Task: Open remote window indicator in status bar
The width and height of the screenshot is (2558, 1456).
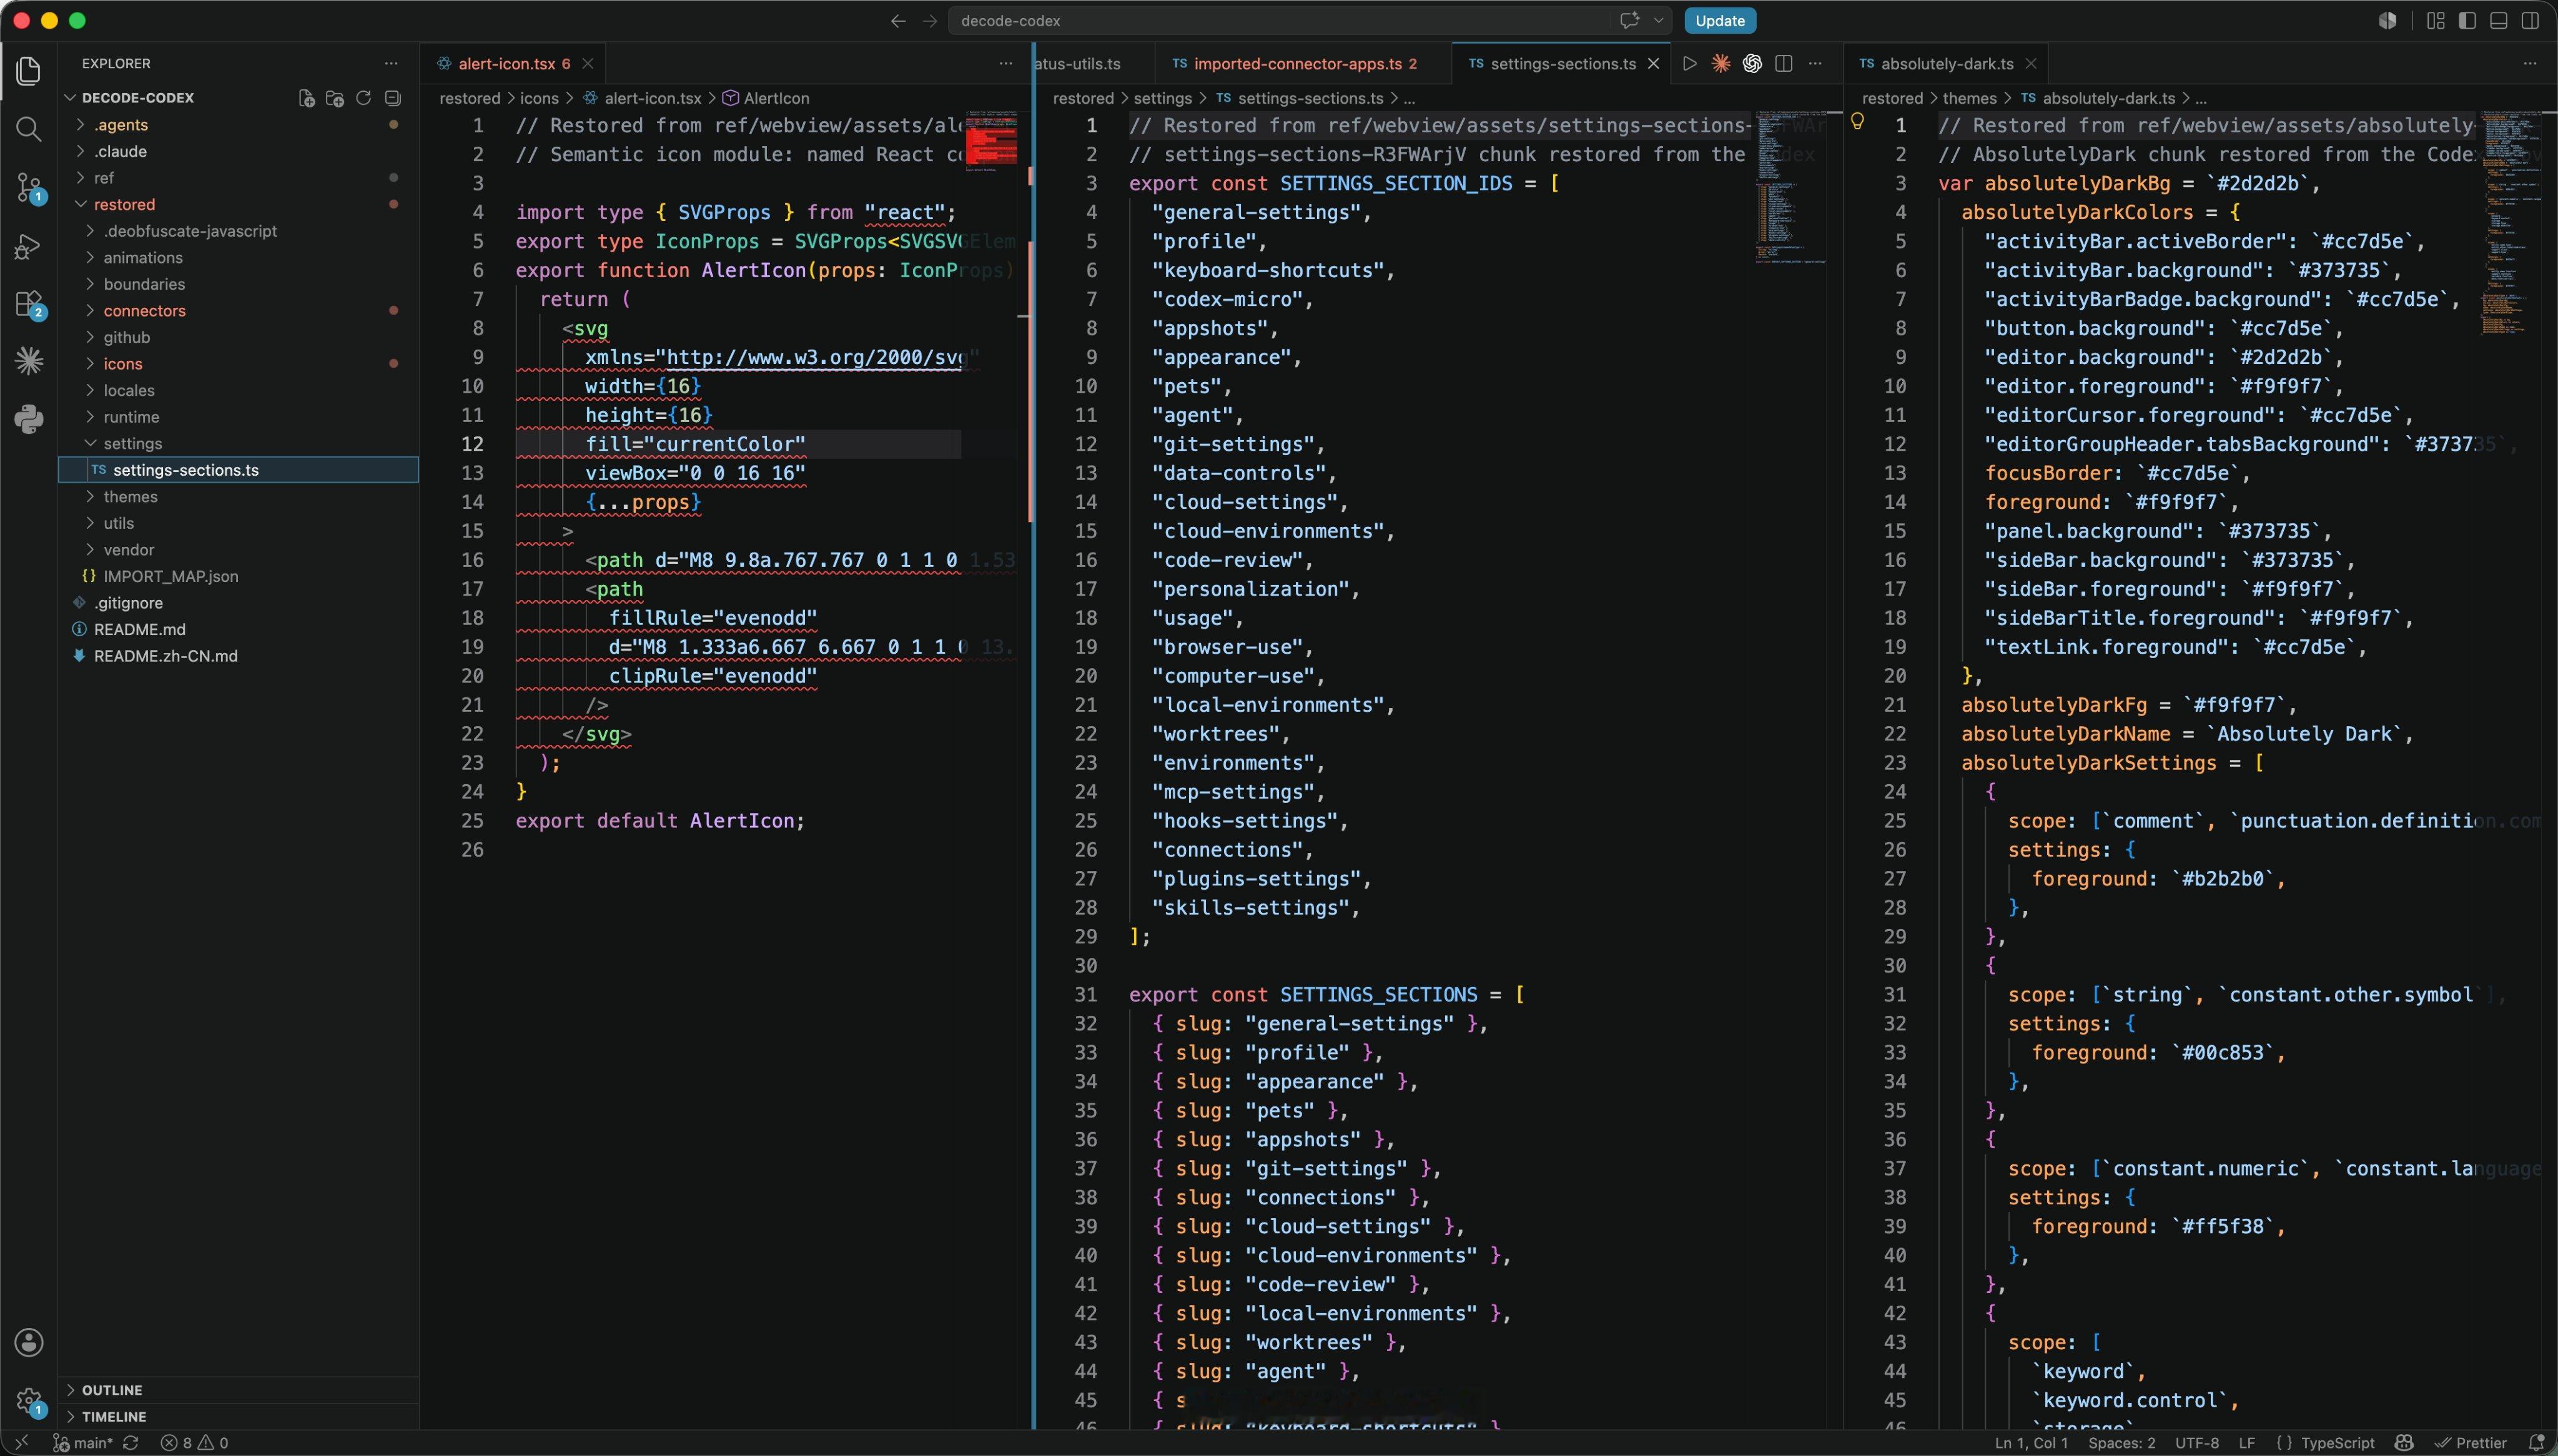Action: [x=22, y=1443]
